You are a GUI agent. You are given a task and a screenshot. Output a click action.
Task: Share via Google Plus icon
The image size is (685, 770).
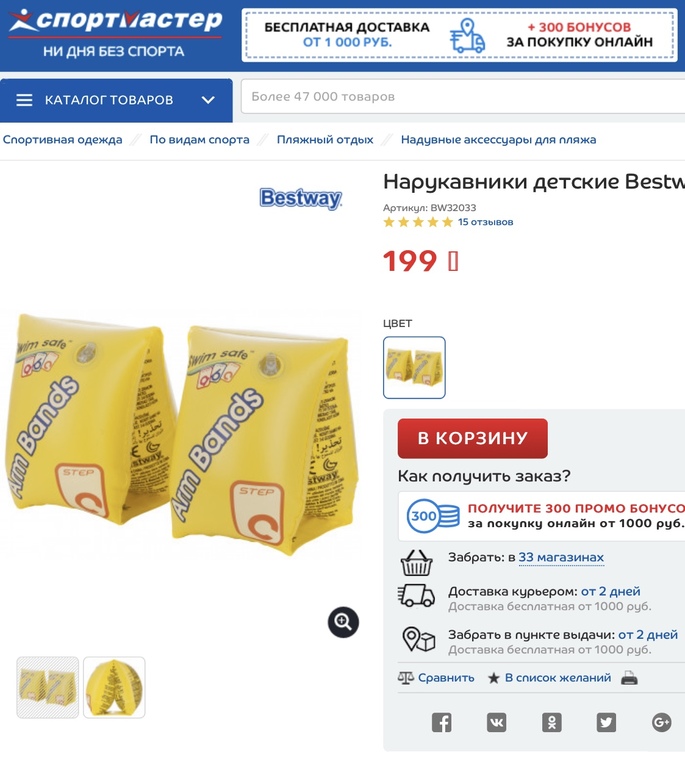coord(661,722)
